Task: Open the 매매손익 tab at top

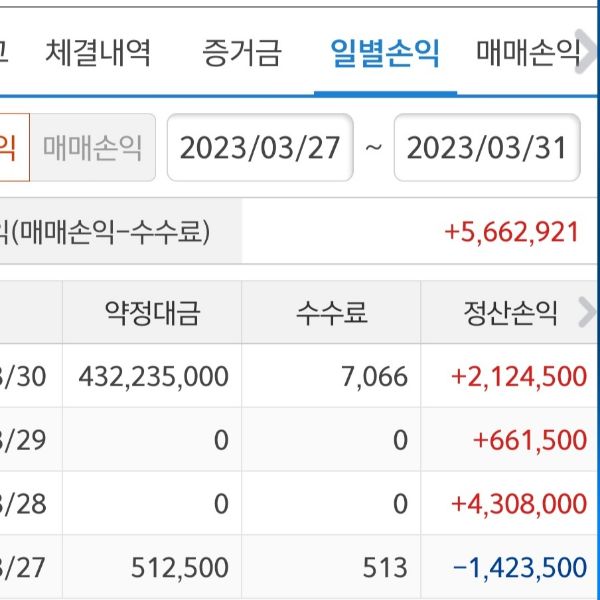Action: [527, 52]
